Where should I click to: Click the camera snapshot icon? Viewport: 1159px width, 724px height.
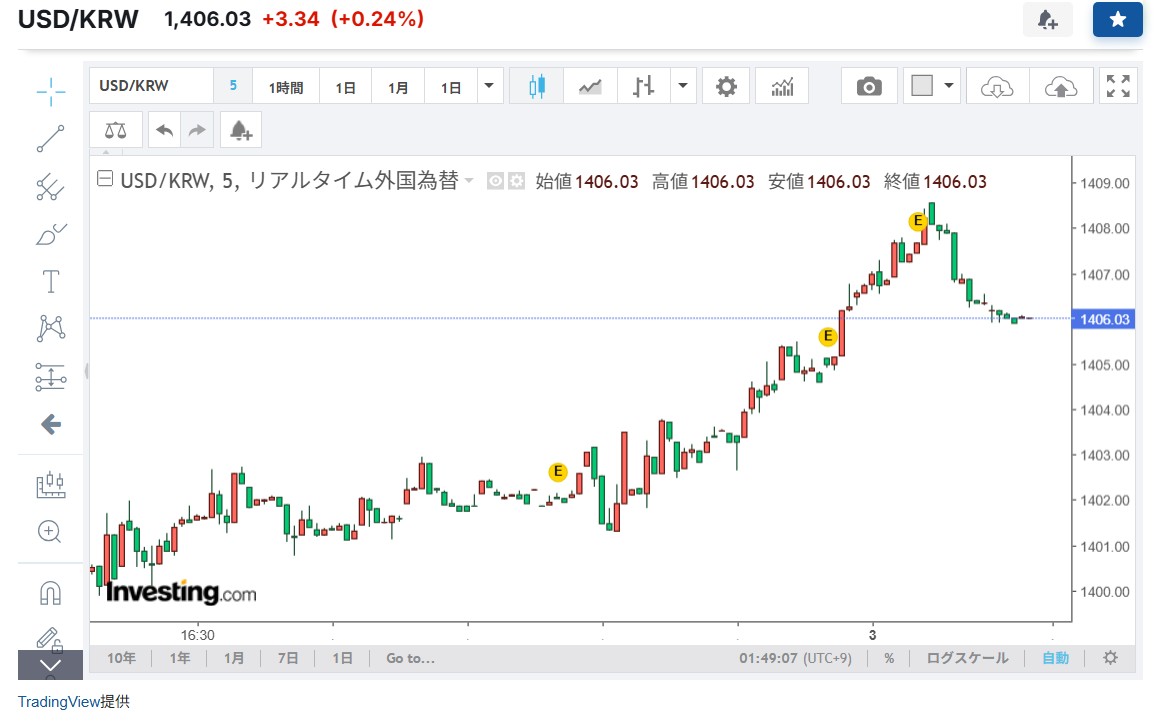(869, 87)
